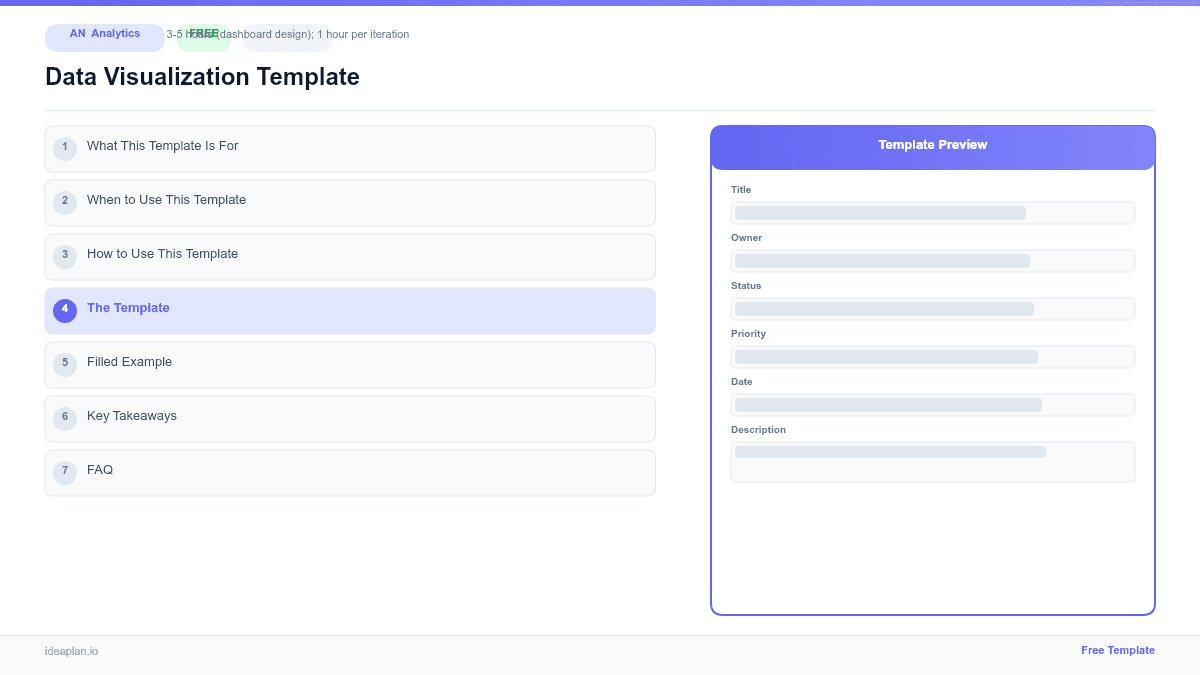
Task: Click the step 3 circle indicator
Action: (65, 256)
